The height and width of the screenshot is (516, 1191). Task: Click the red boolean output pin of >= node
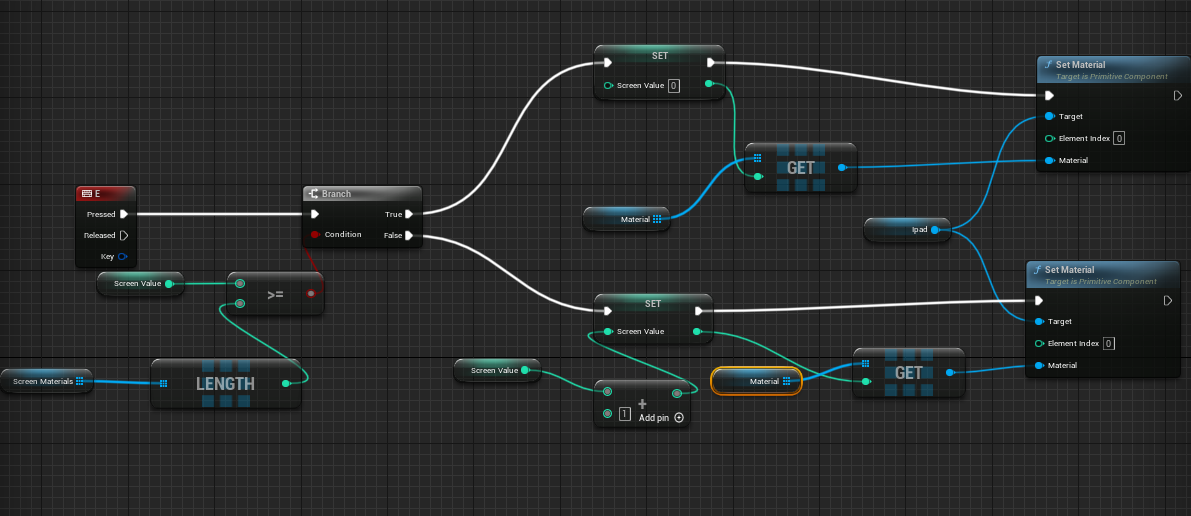click(311, 293)
